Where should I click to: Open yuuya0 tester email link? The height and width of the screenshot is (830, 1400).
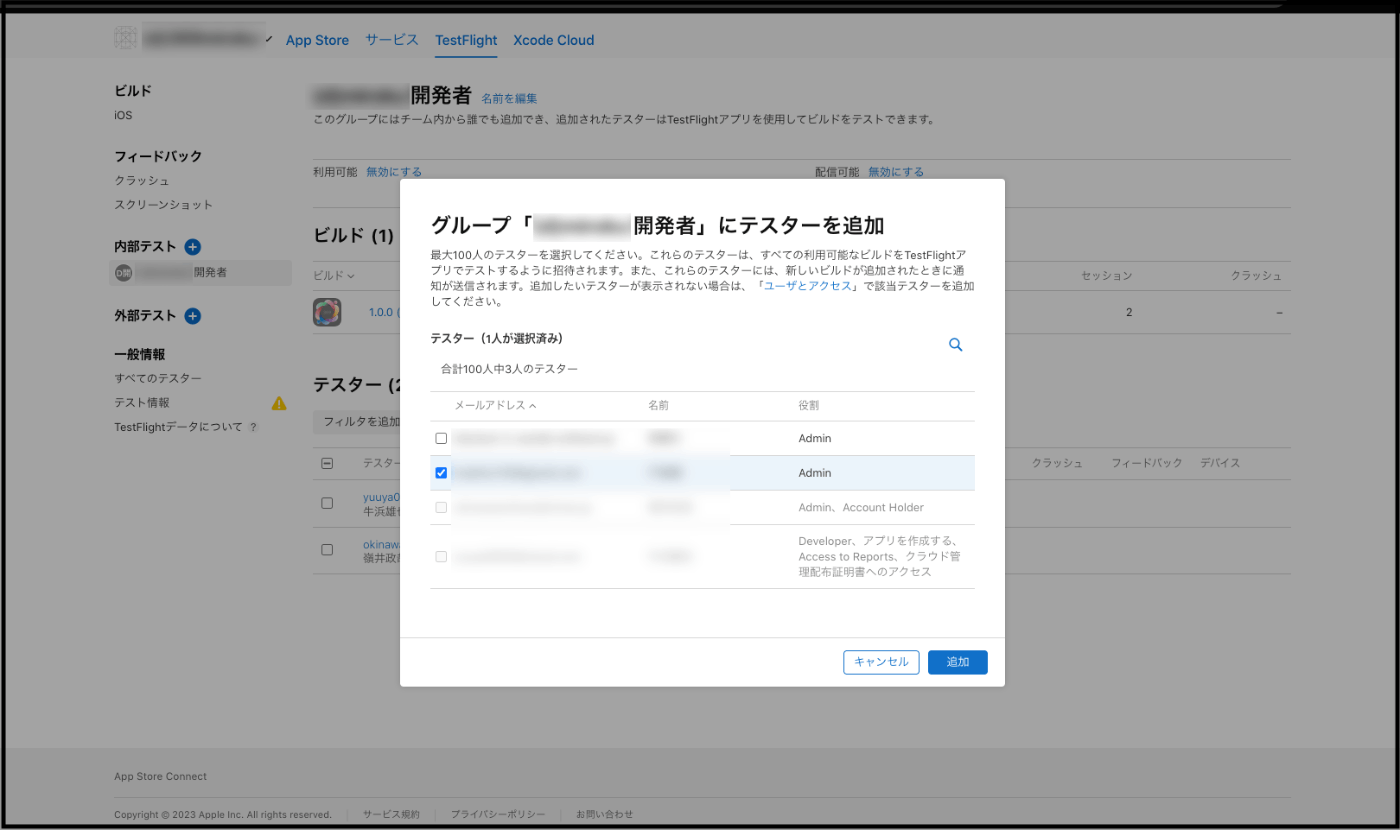point(381,497)
